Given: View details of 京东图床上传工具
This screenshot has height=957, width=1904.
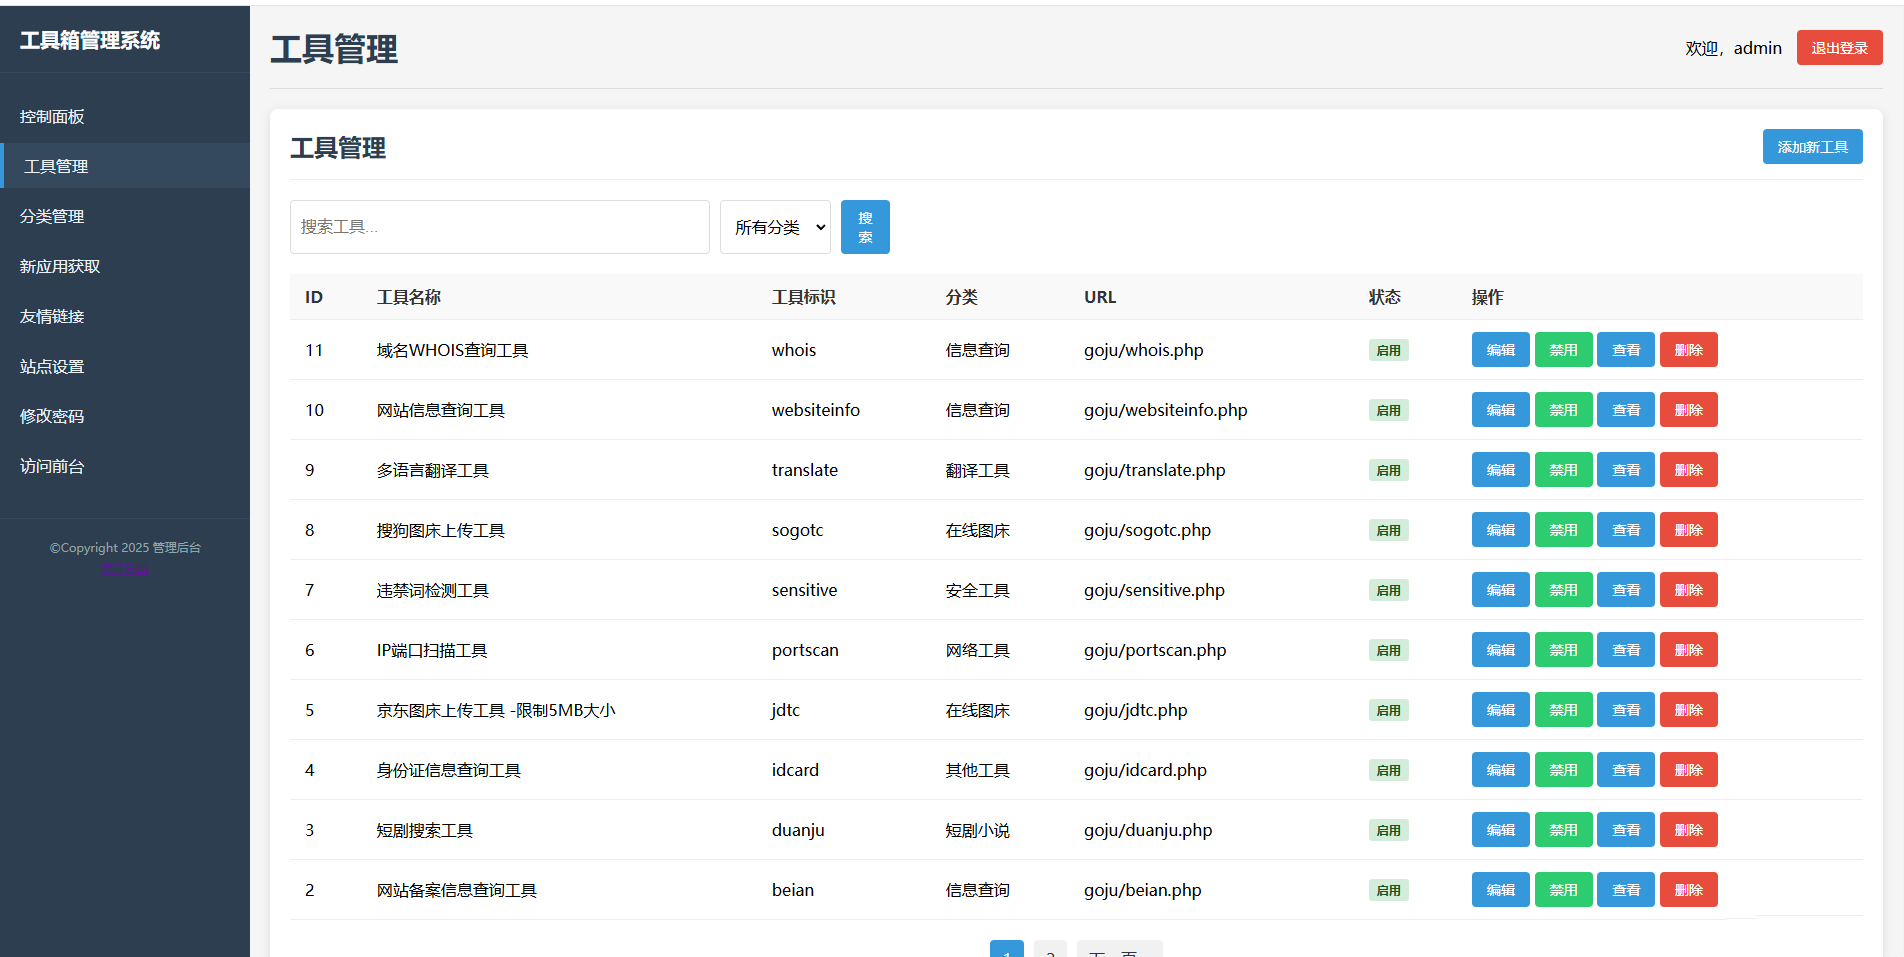Looking at the screenshot, I should tap(1625, 709).
